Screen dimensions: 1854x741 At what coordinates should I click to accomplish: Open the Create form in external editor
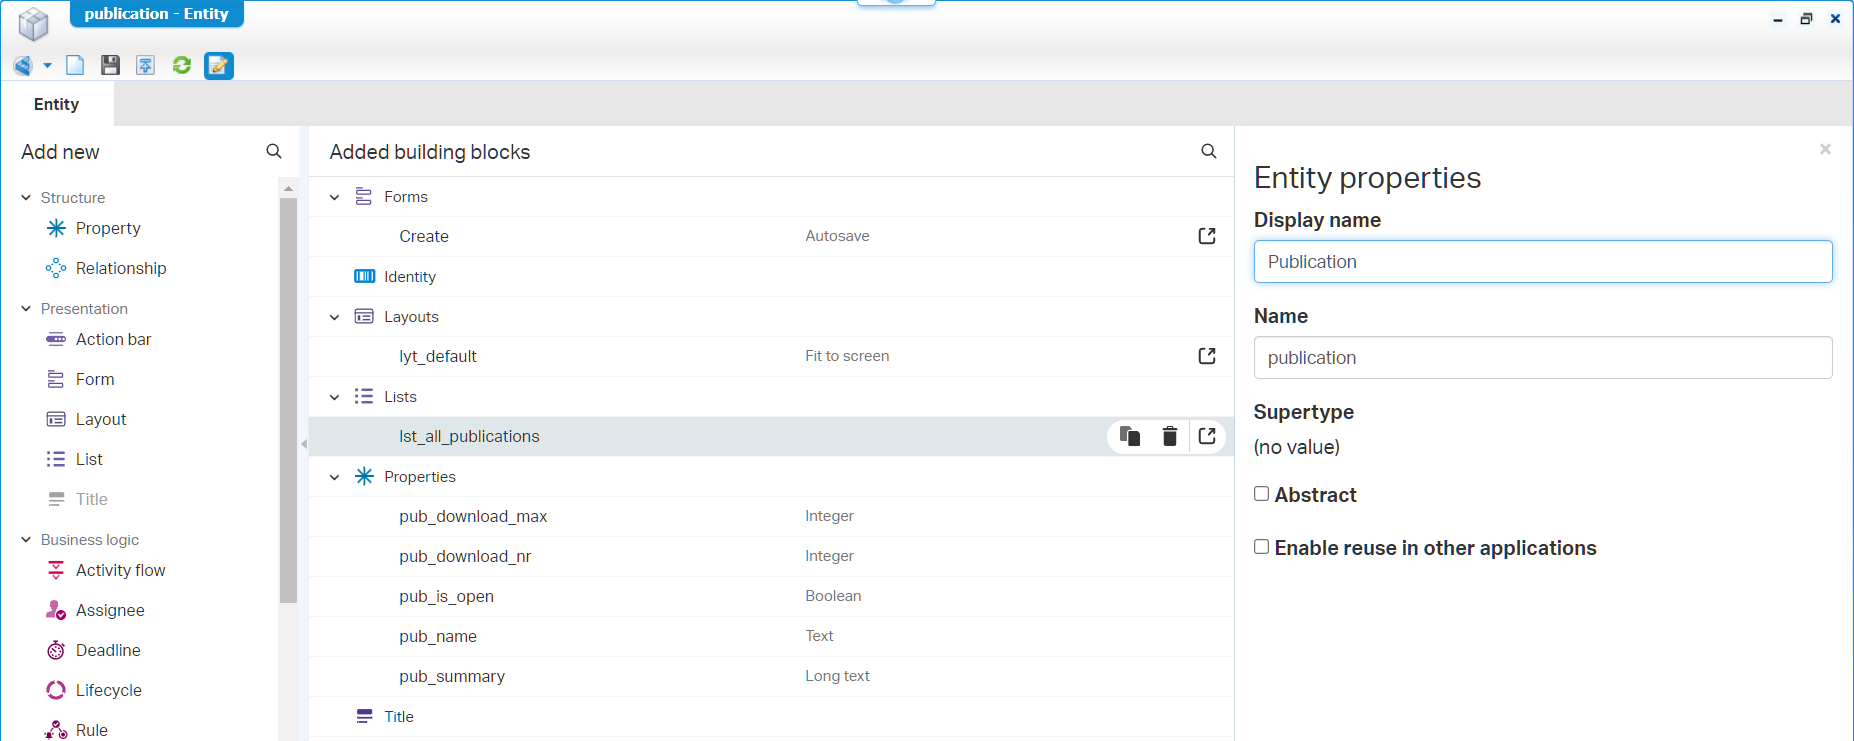(x=1207, y=236)
